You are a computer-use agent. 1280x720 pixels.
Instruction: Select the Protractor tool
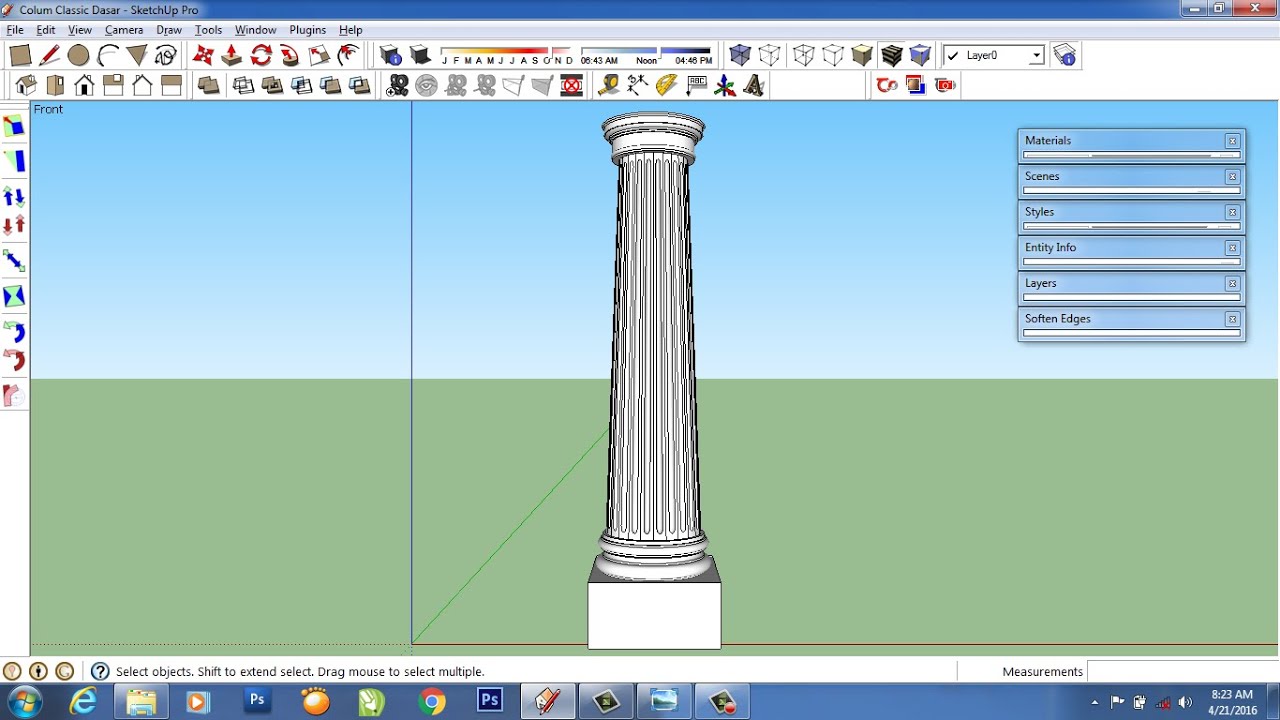tap(666, 86)
